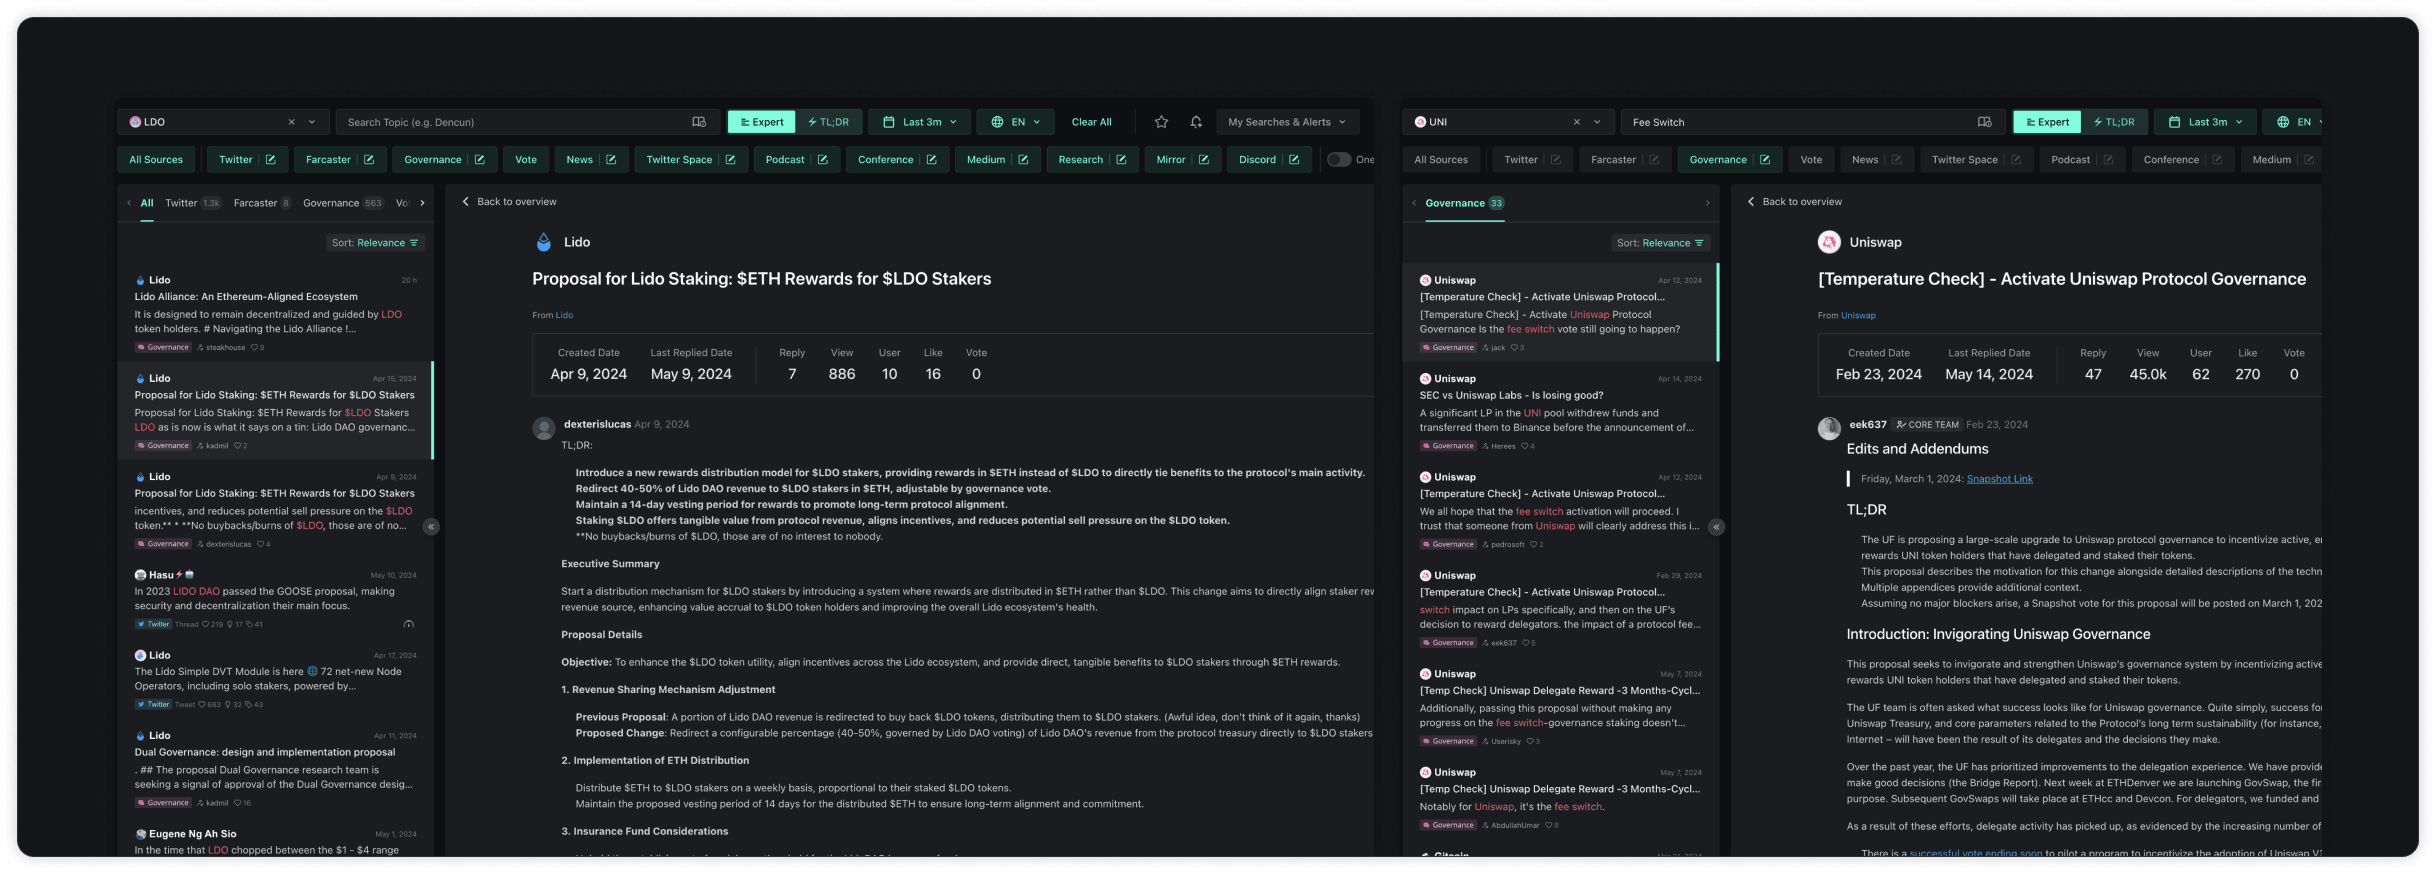The image size is (2435, 873).
Task: Toggle the One switch in LDO panel
Action: point(1339,160)
